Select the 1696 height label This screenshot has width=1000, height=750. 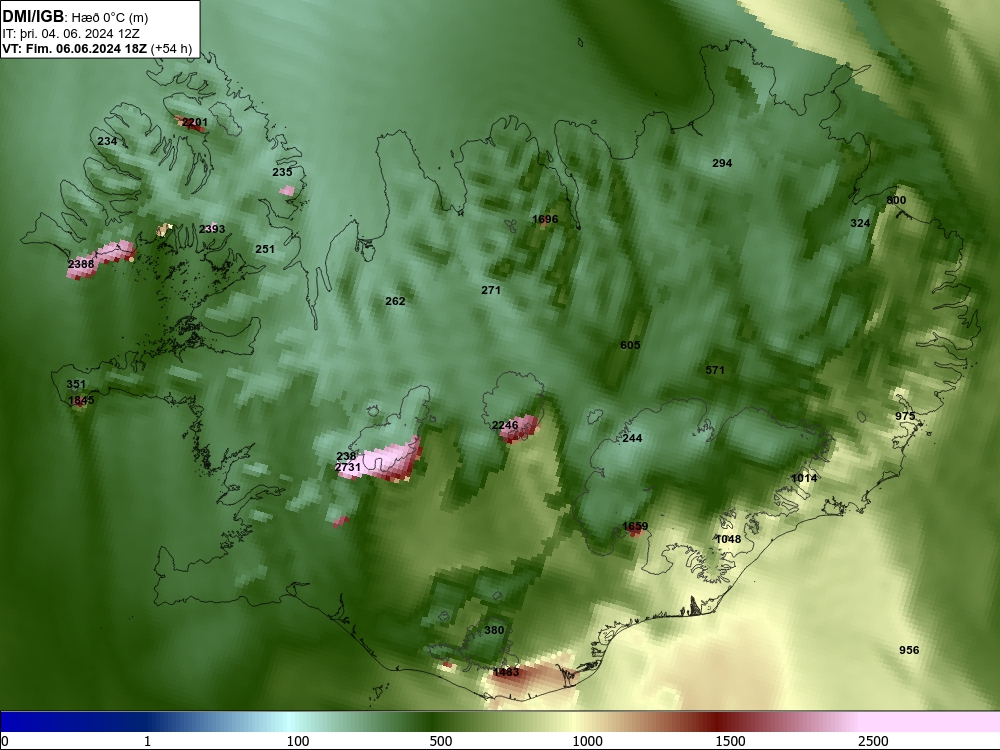[x=545, y=219]
